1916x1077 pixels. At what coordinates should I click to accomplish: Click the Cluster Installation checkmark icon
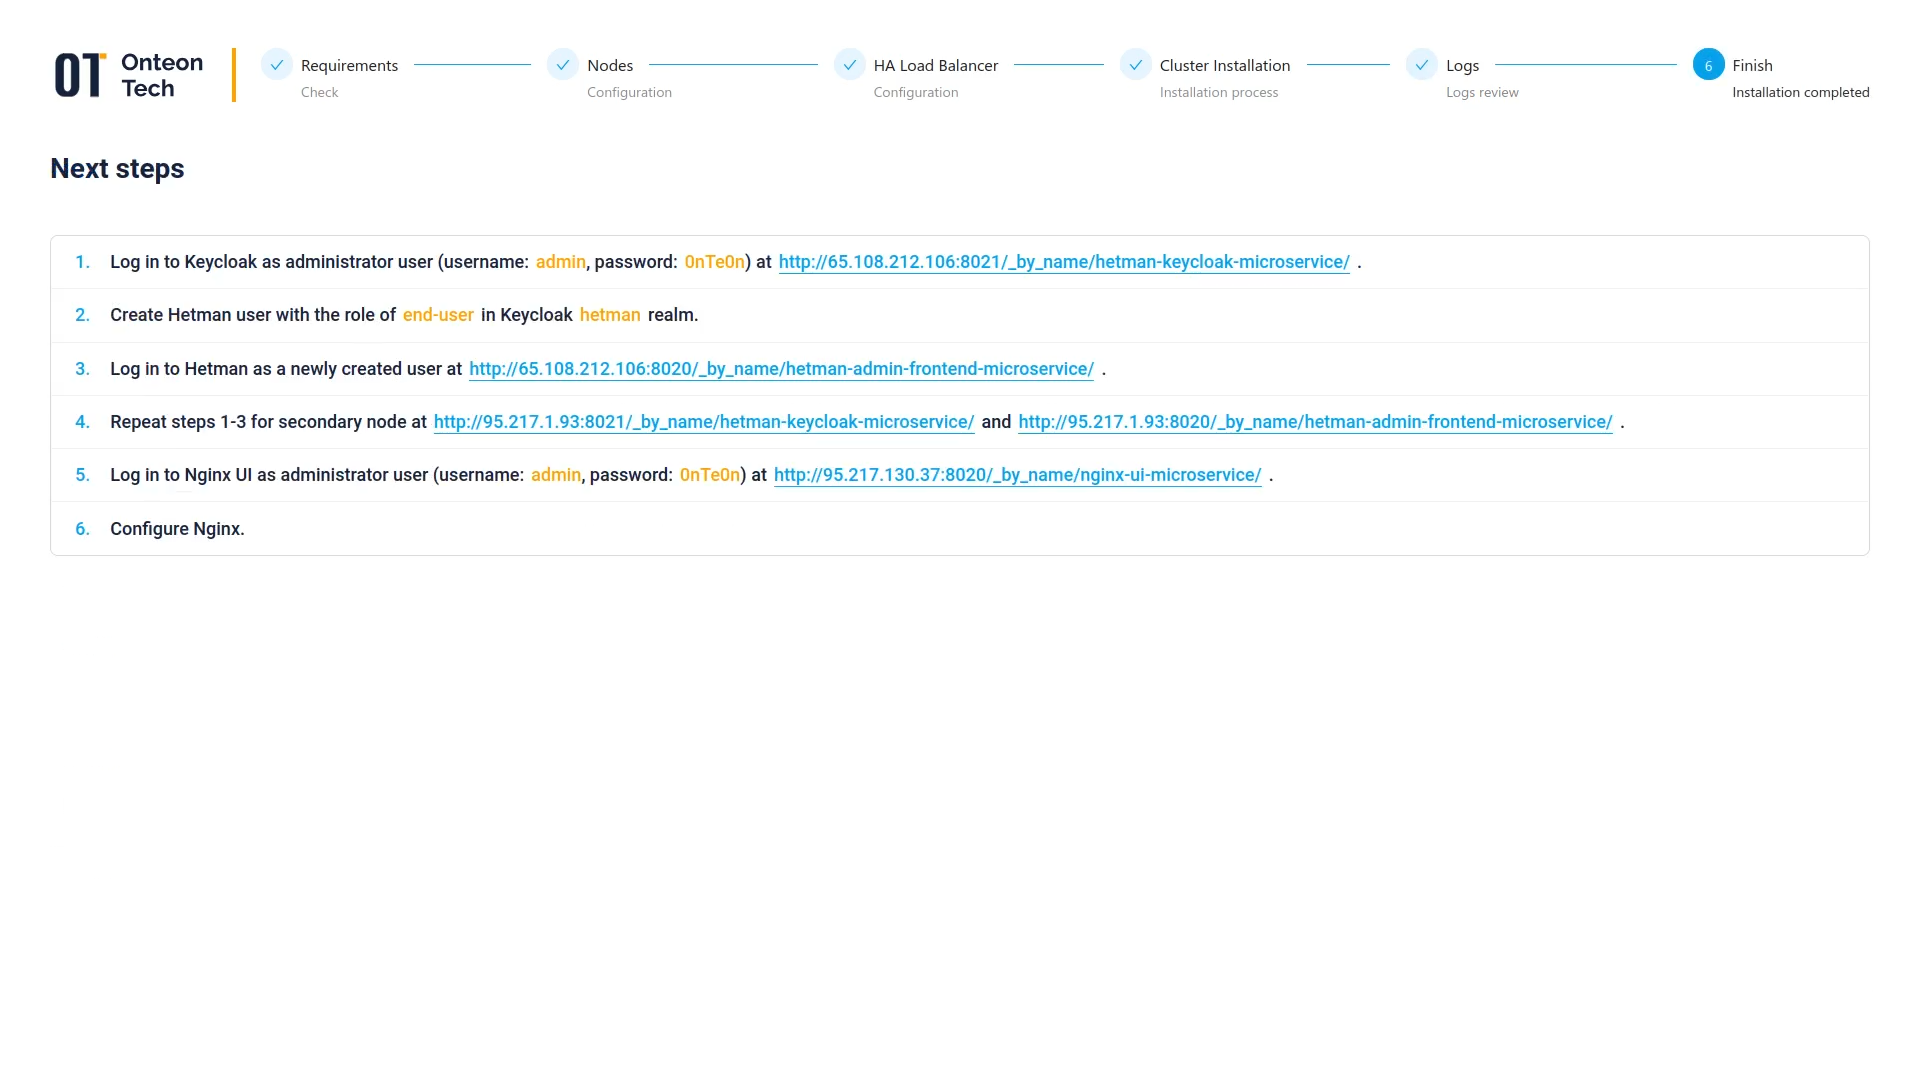click(x=1136, y=64)
